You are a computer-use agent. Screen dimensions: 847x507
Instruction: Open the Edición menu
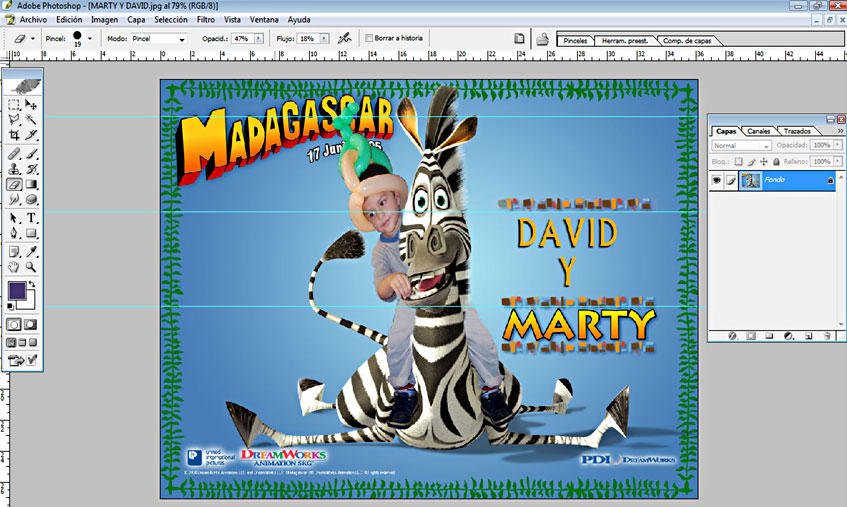point(69,19)
